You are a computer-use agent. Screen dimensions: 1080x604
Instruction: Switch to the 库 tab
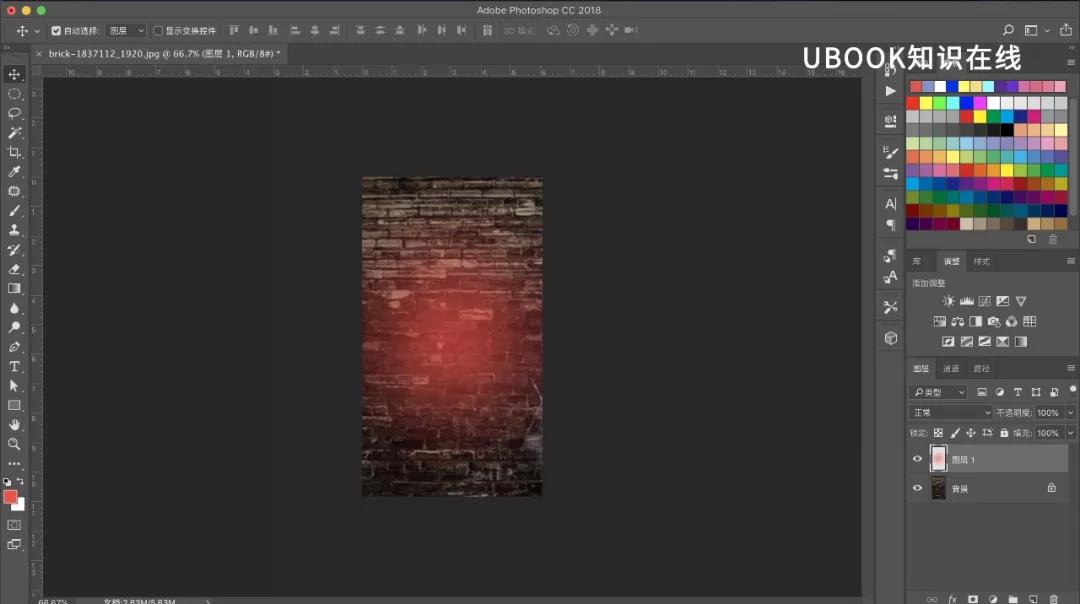[x=917, y=262]
